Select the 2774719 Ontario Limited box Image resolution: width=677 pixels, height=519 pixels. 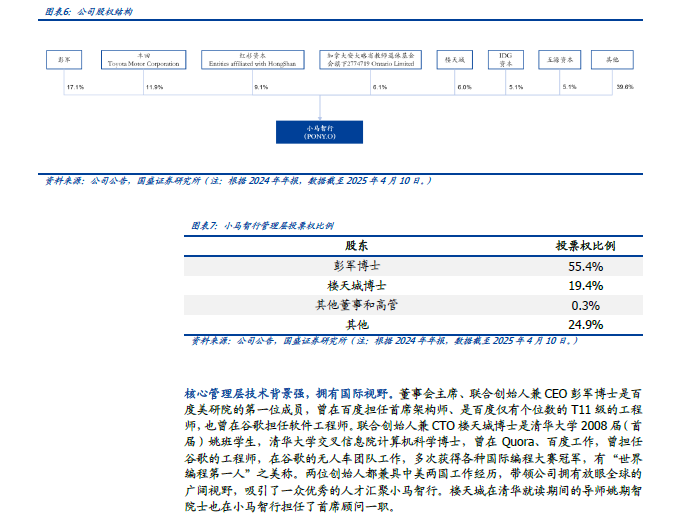tap(370, 60)
